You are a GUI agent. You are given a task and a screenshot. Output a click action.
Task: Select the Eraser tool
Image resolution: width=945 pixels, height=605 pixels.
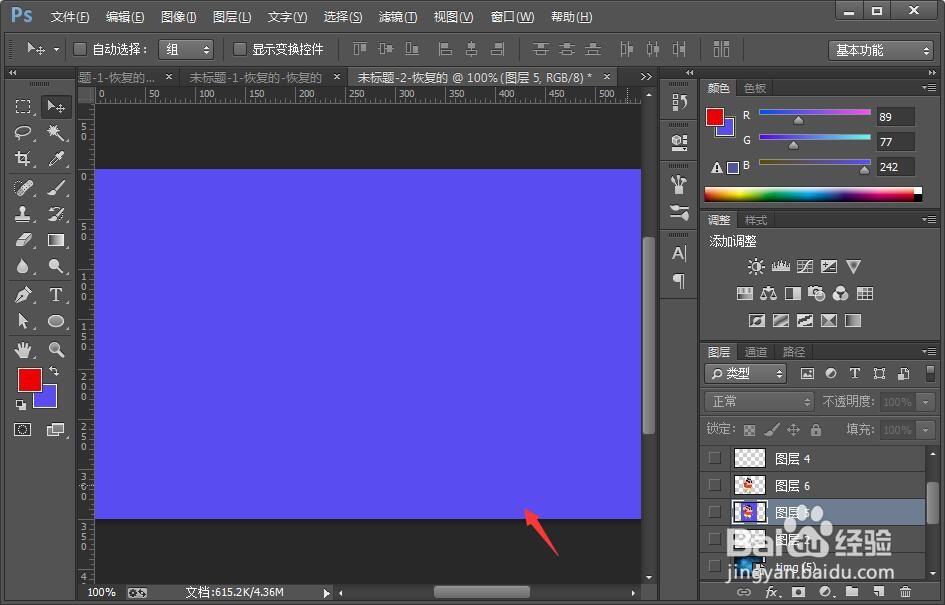click(x=23, y=240)
